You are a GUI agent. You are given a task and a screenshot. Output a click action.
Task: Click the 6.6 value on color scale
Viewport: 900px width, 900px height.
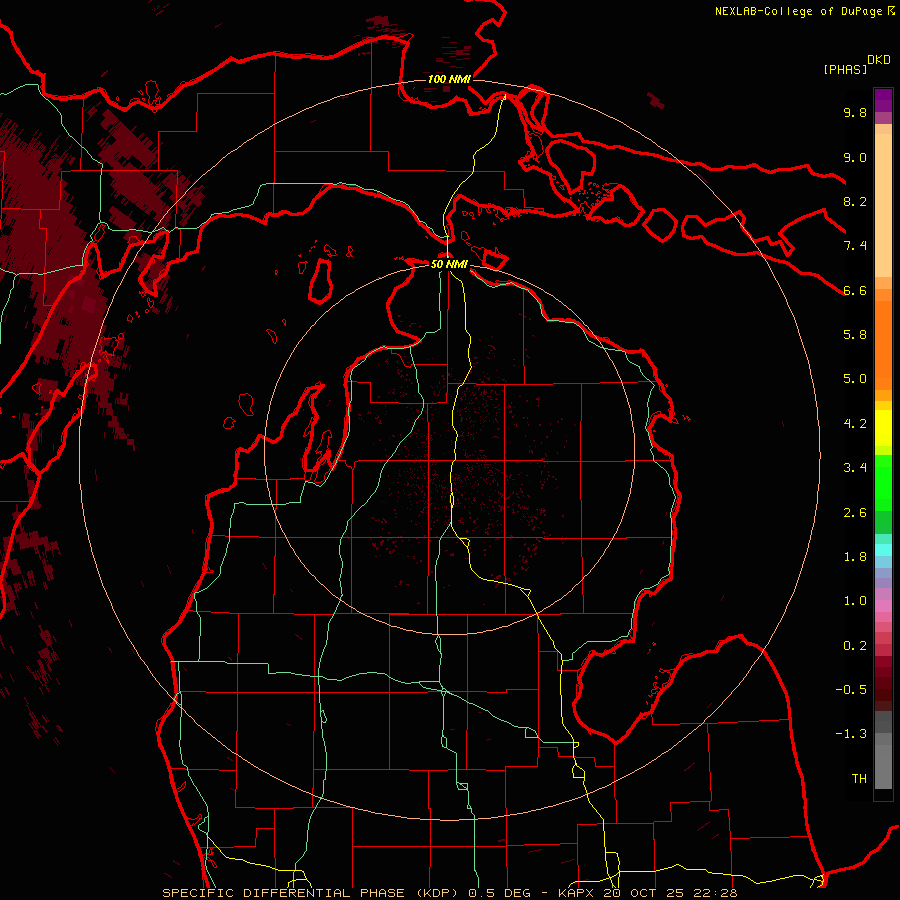pos(855,290)
